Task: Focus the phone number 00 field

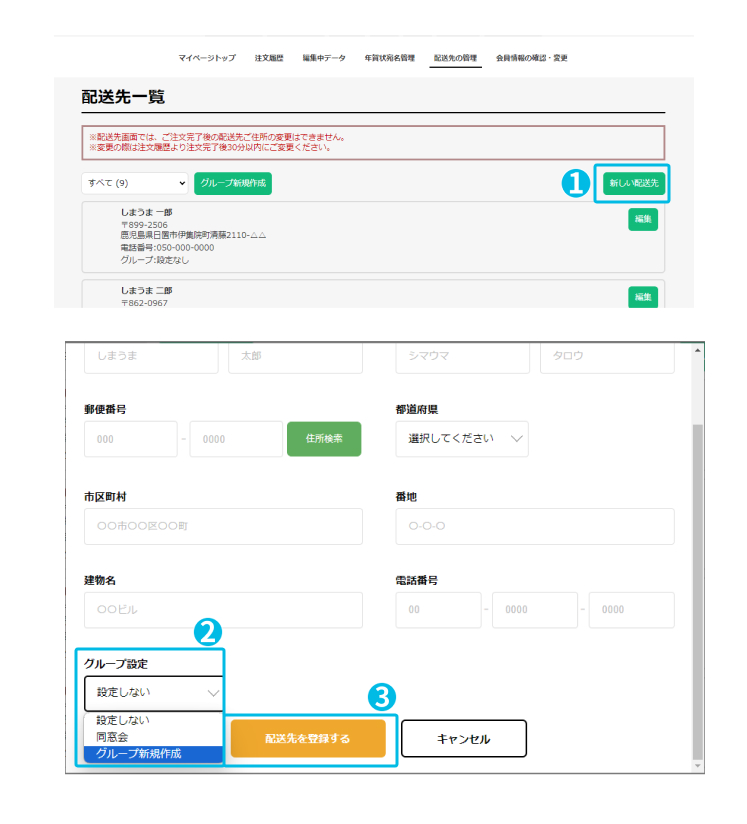Action: tap(438, 610)
